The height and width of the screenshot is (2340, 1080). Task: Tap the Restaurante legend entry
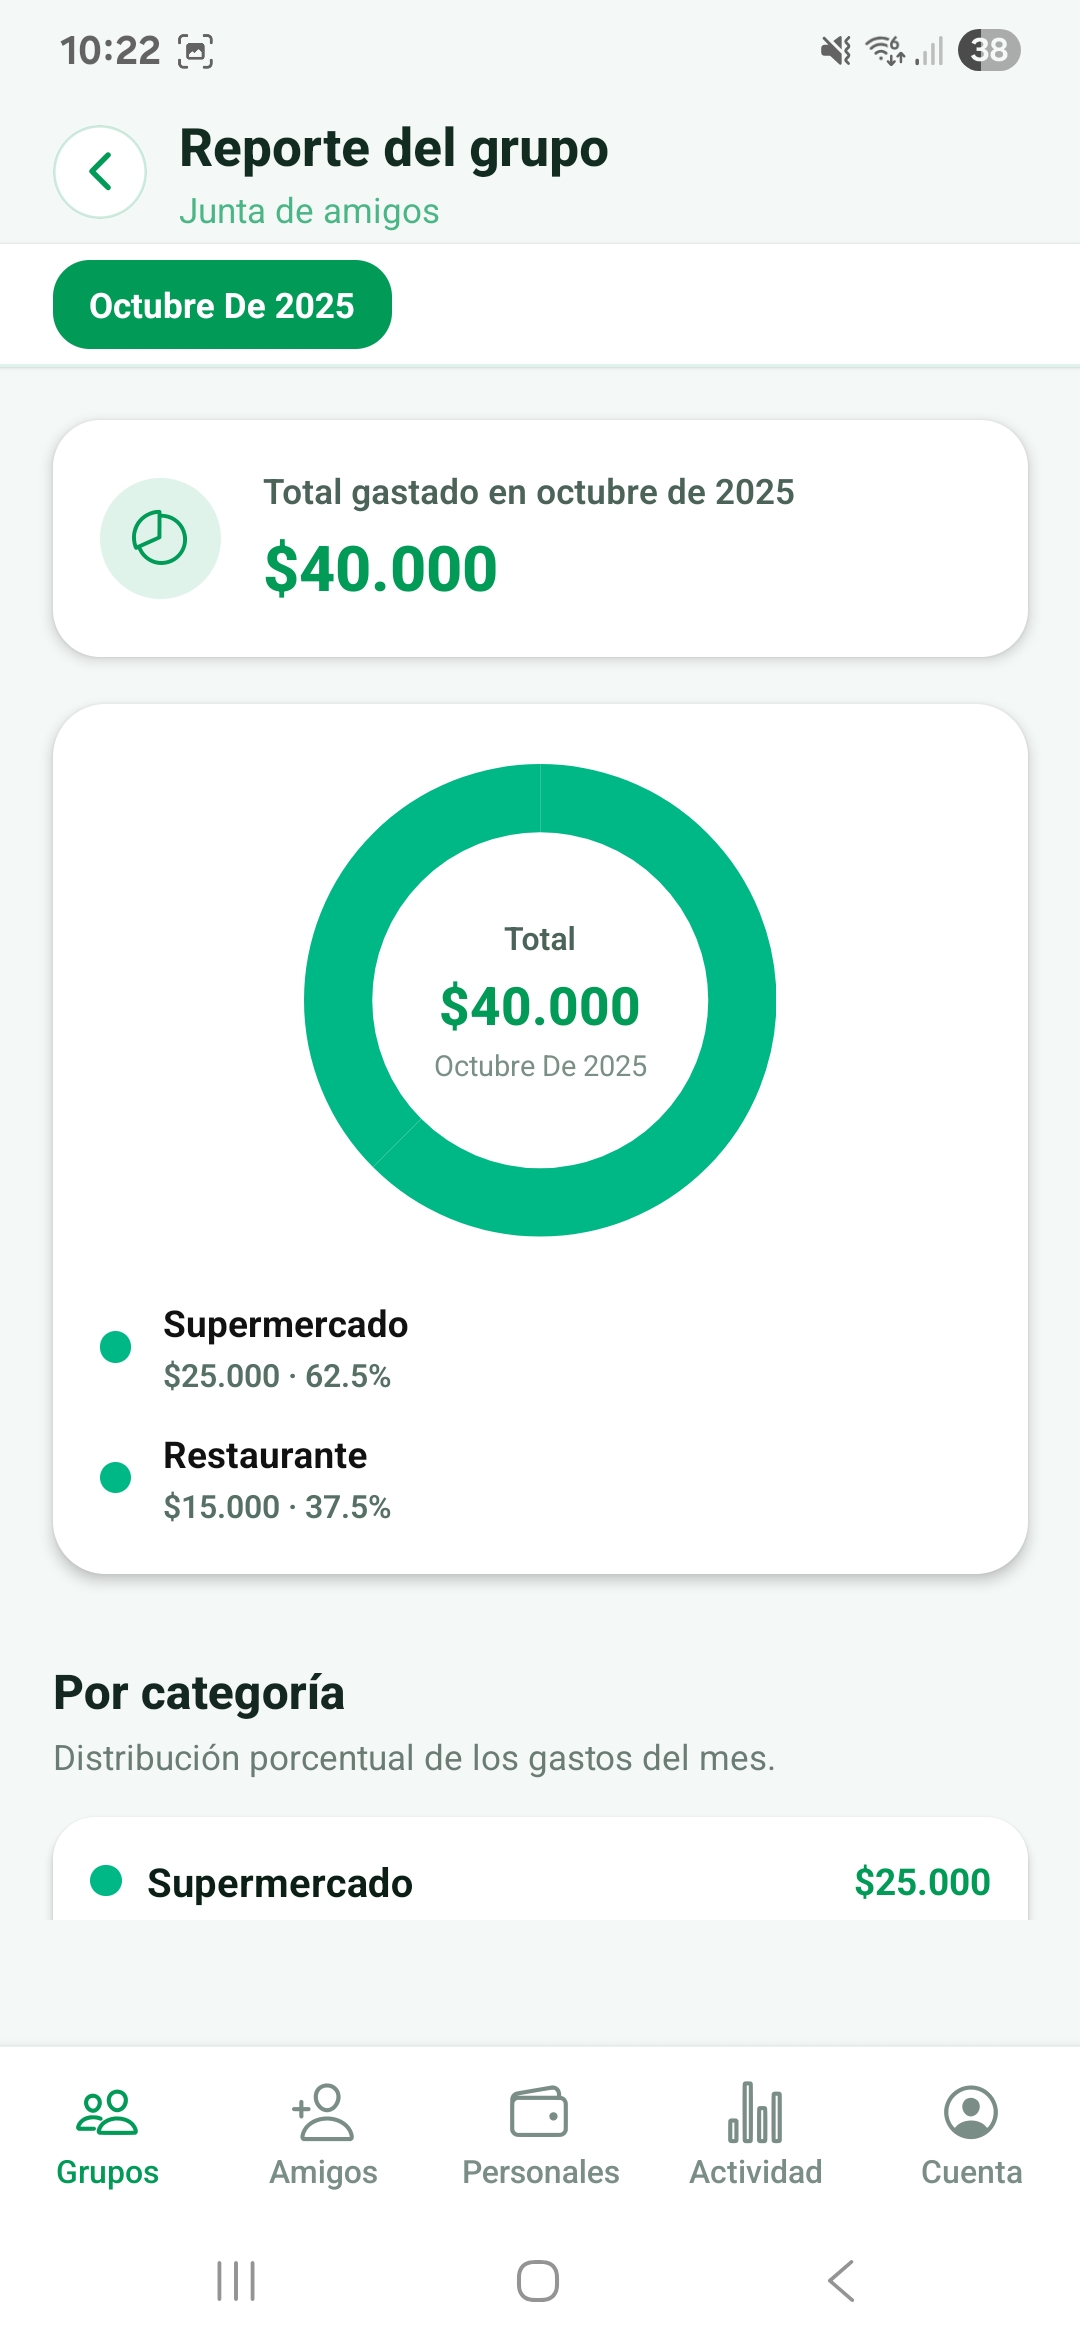[266, 1479]
